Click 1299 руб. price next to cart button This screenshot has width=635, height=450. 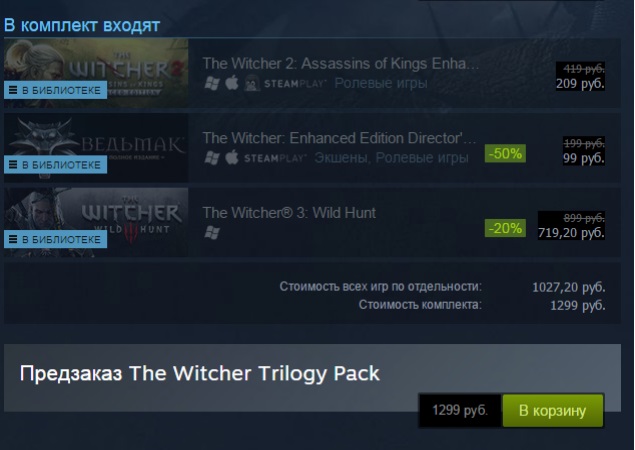460,410
